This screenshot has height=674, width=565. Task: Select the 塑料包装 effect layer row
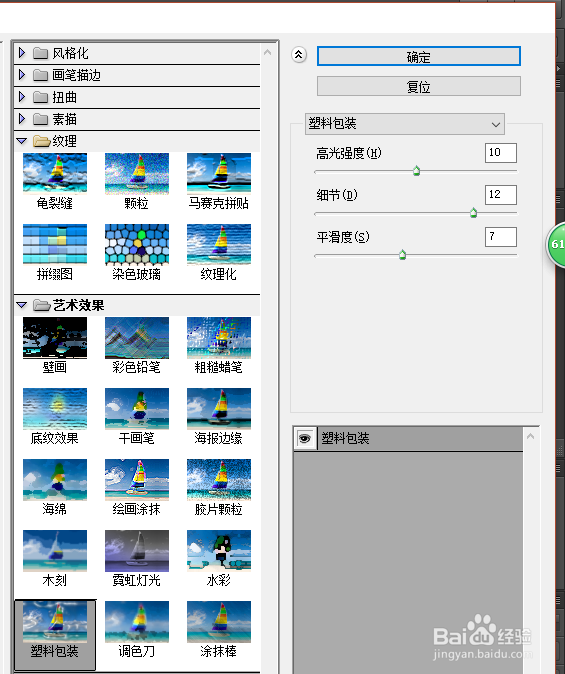[x=408, y=438]
